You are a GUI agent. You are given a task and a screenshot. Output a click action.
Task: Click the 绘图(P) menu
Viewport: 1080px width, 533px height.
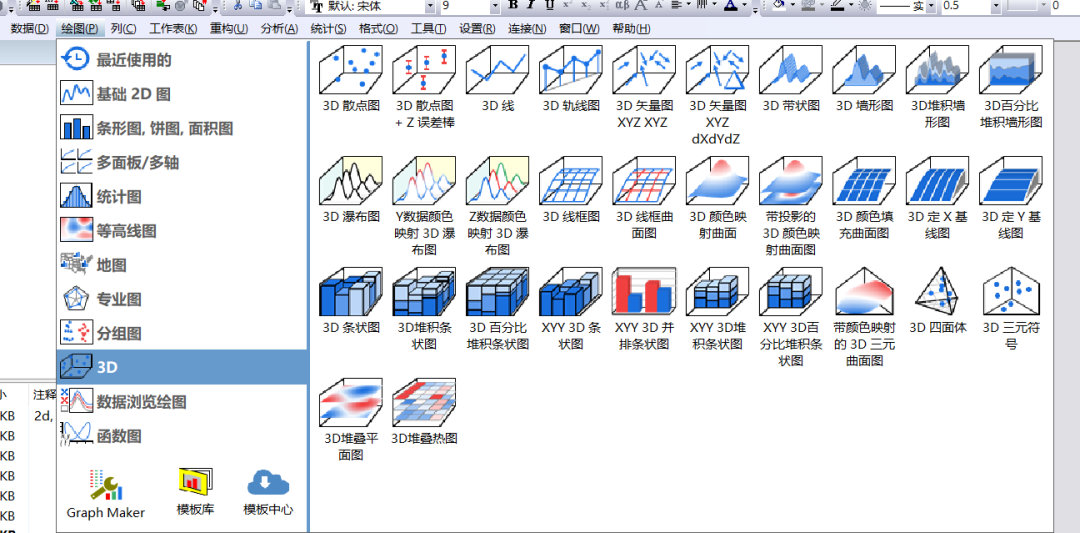coord(79,29)
